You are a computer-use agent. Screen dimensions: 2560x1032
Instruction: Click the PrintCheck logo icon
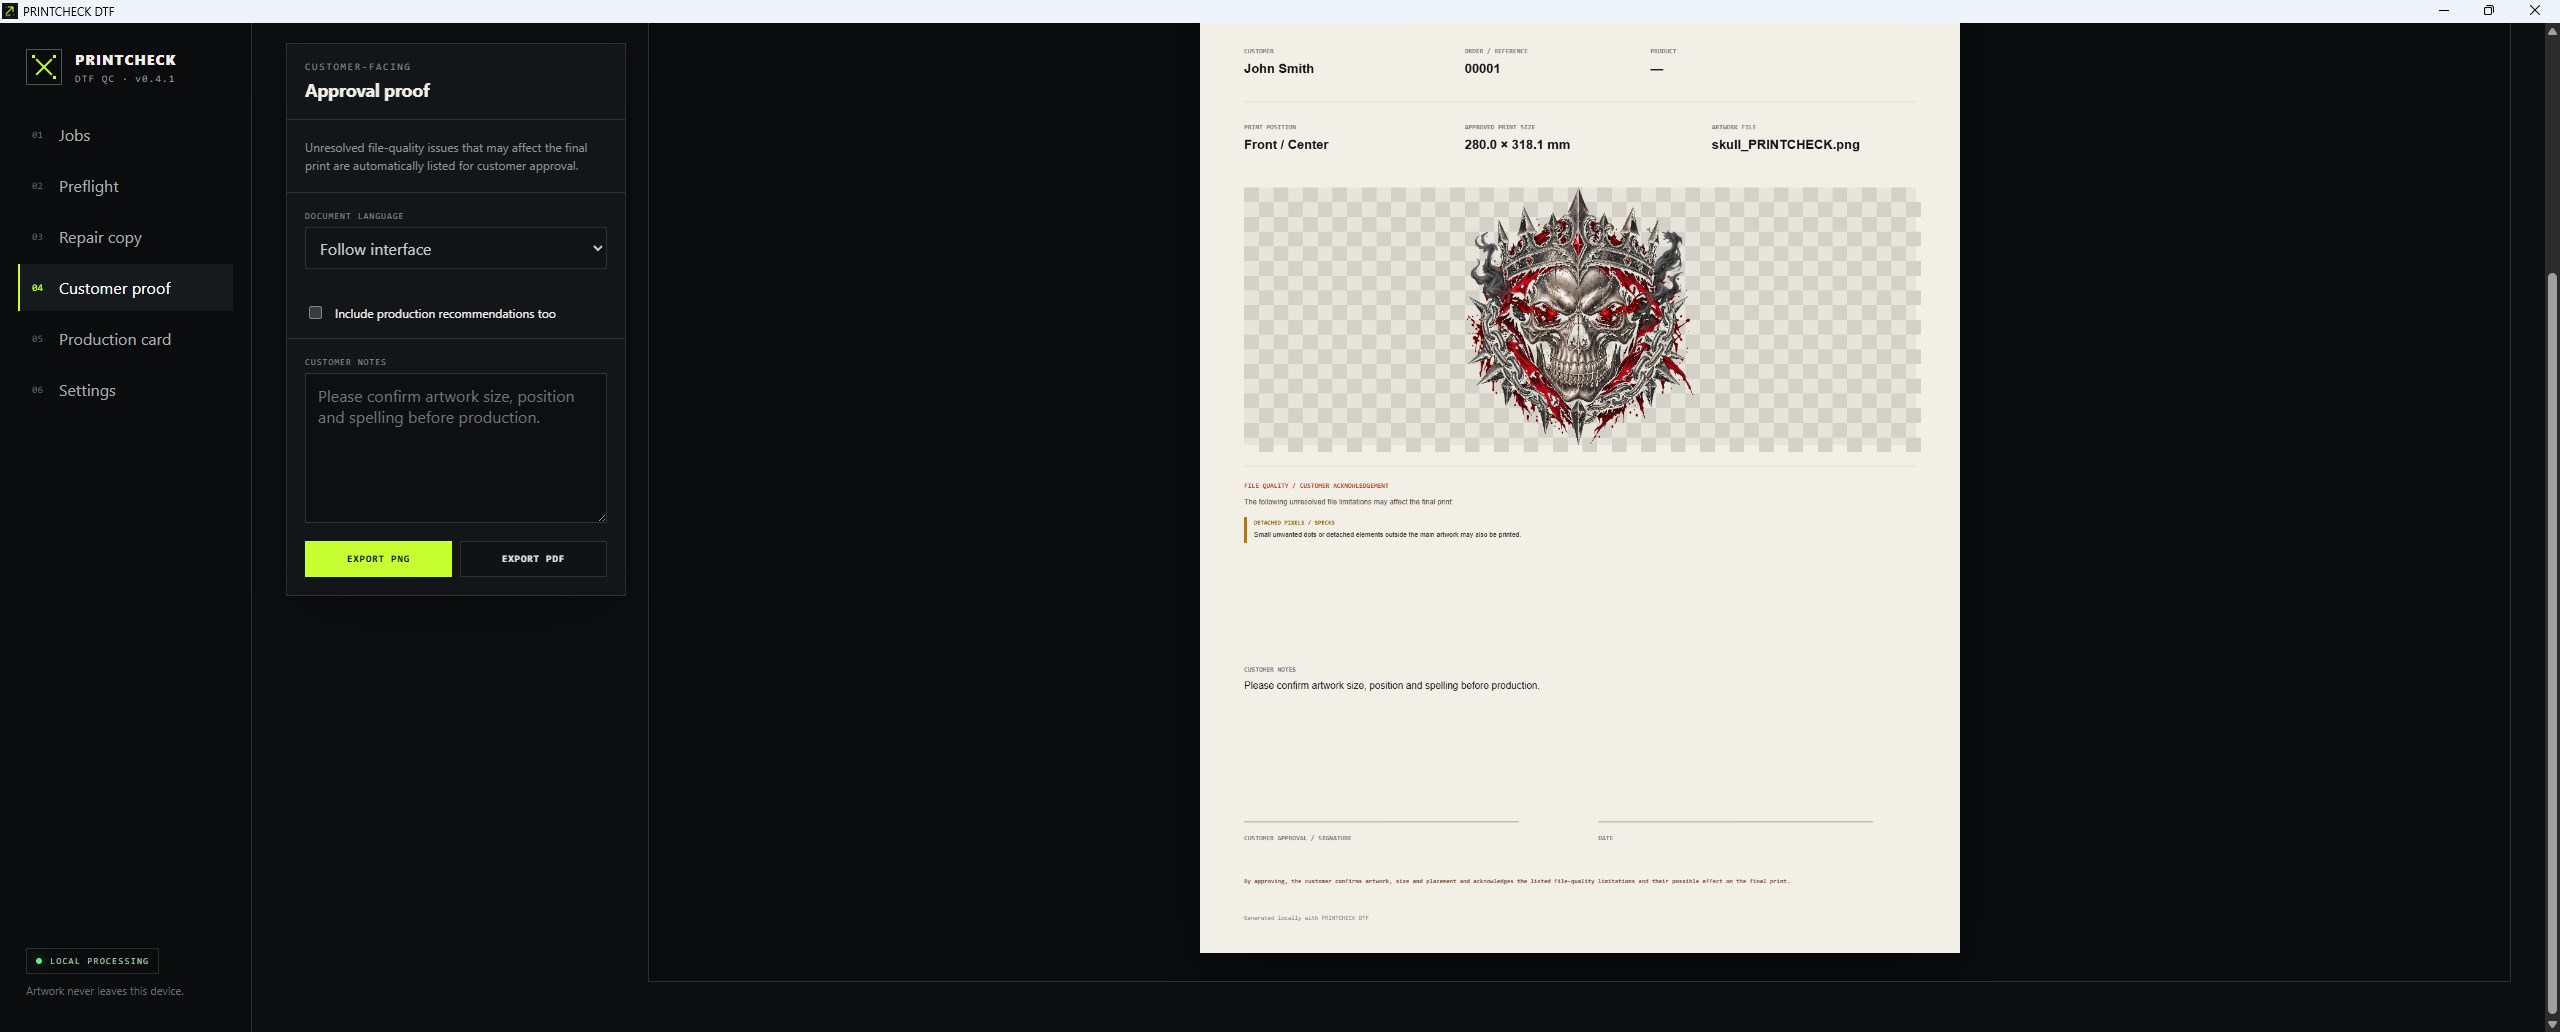click(44, 67)
